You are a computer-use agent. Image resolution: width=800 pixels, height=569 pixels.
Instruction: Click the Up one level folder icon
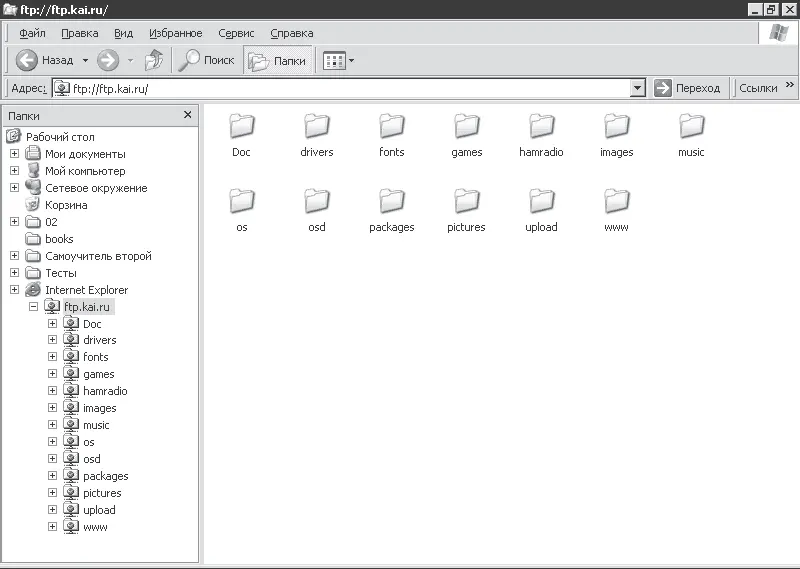(x=153, y=61)
